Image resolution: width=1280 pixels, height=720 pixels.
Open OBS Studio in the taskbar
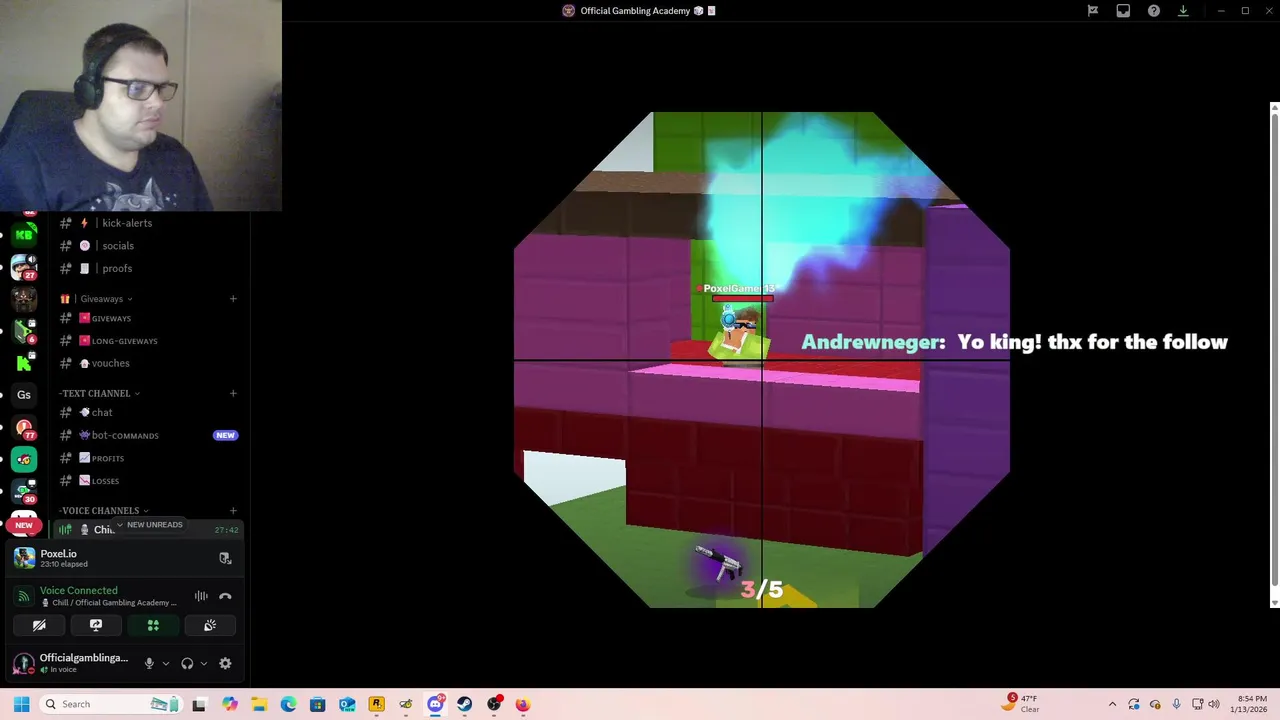tap(493, 704)
